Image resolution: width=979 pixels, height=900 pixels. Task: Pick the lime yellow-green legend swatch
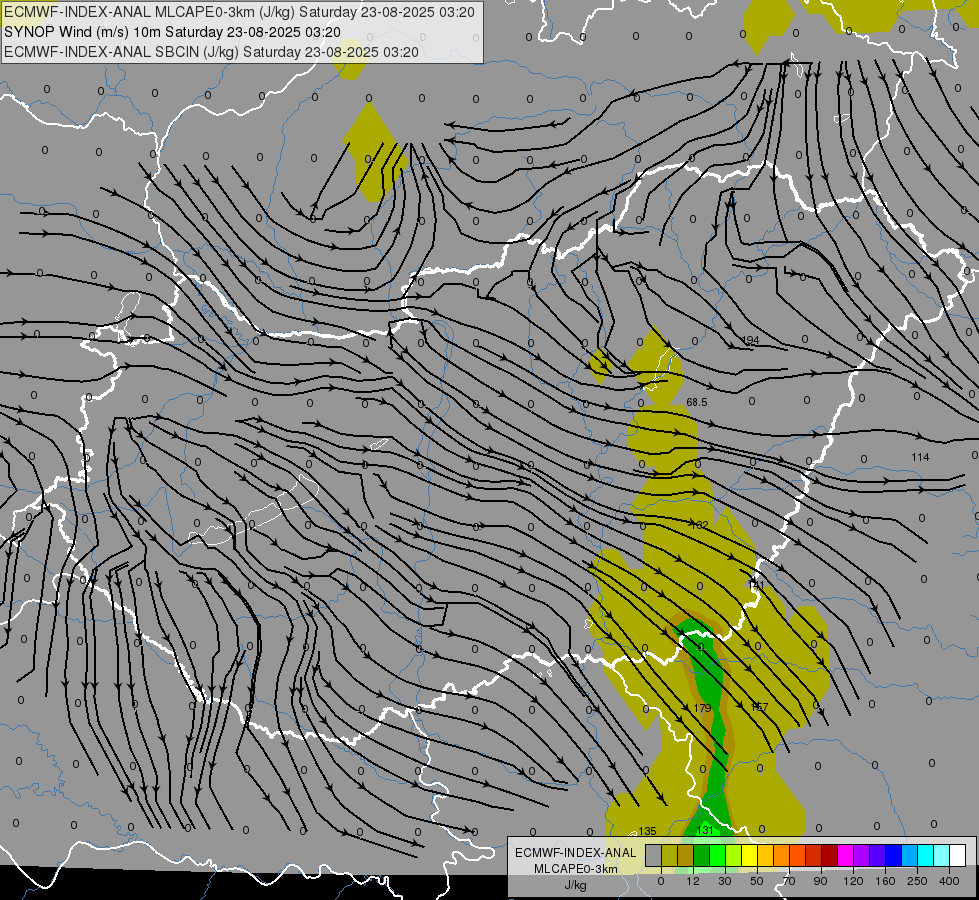(x=734, y=855)
